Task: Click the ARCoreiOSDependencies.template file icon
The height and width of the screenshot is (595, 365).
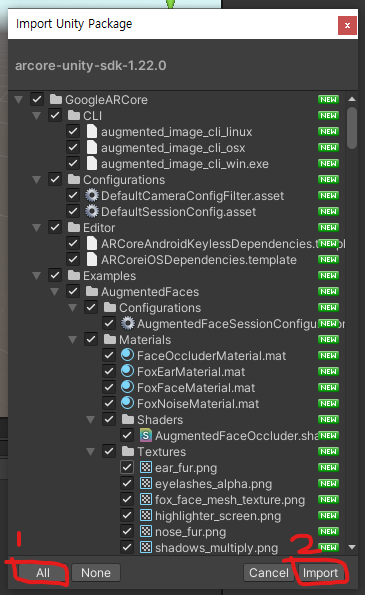Action: click(91, 260)
